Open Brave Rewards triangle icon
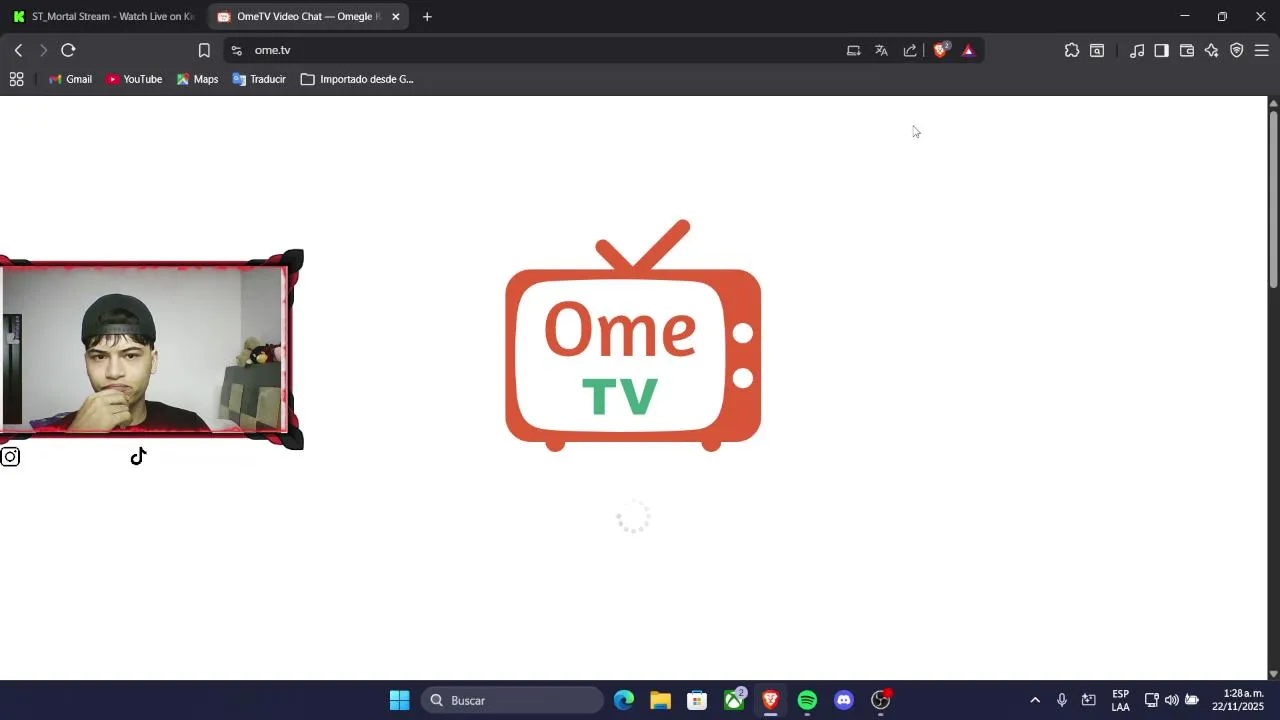1280x720 pixels. point(968,50)
